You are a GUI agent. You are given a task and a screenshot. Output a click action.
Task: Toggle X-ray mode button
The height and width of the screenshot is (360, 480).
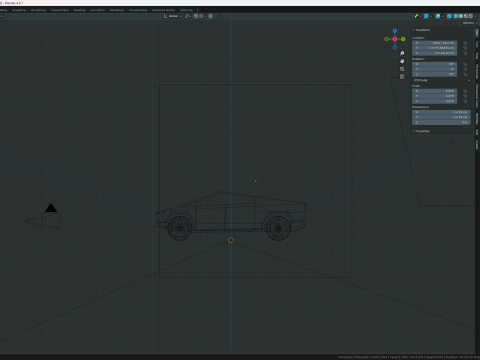pyautogui.click(x=449, y=16)
